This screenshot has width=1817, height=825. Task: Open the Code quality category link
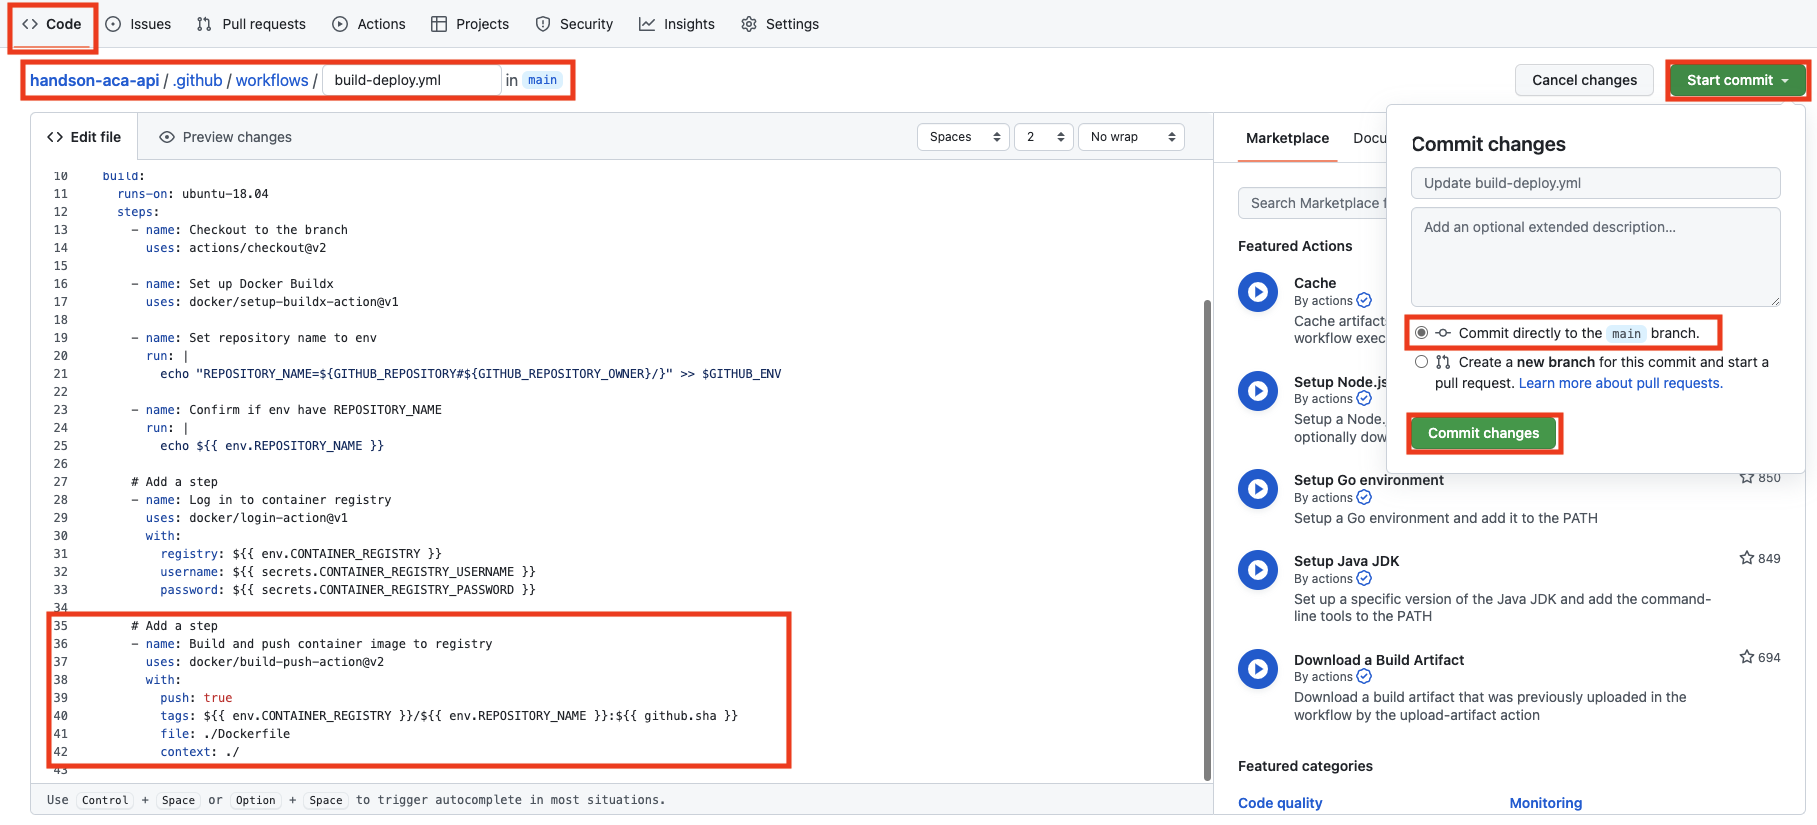pyautogui.click(x=1280, y=803)
